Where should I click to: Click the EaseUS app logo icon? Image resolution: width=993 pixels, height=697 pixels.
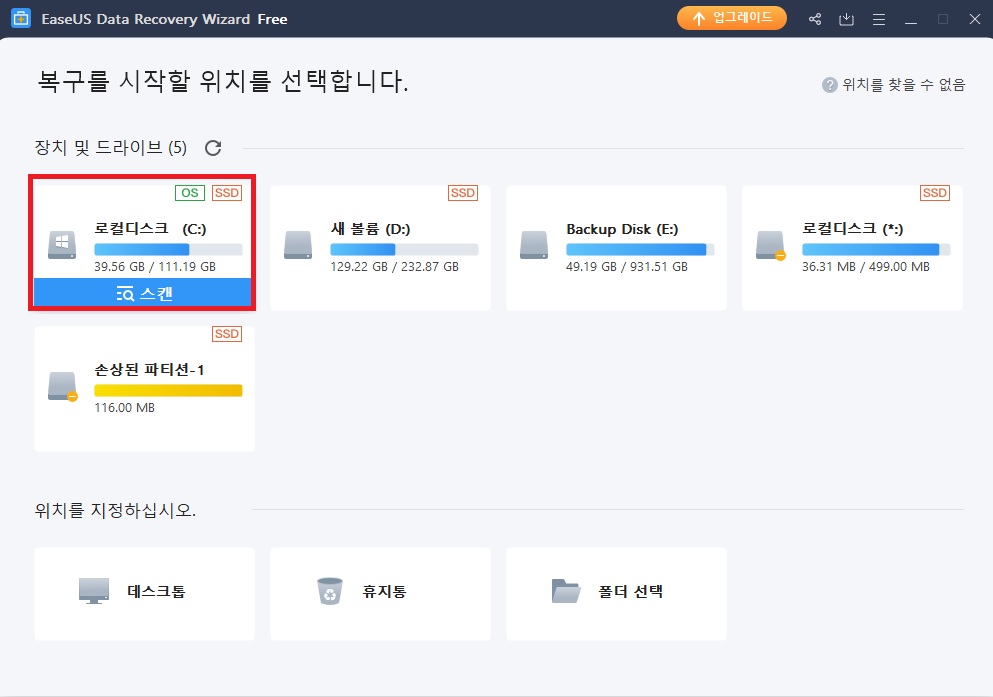point(21,18)
